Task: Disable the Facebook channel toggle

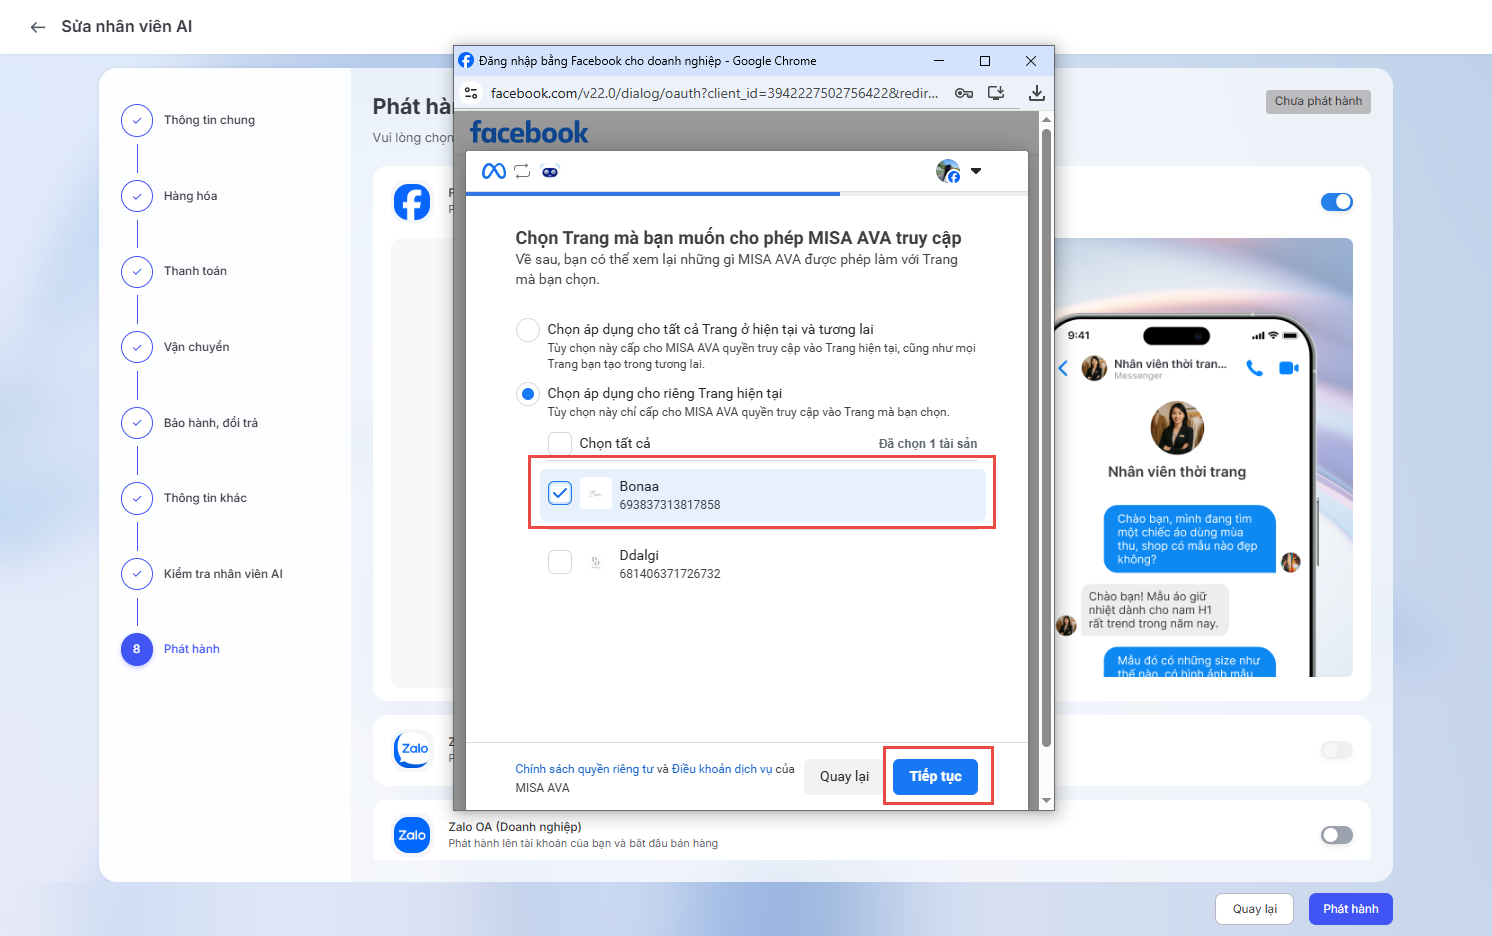Action: (x=1336, y=202)
